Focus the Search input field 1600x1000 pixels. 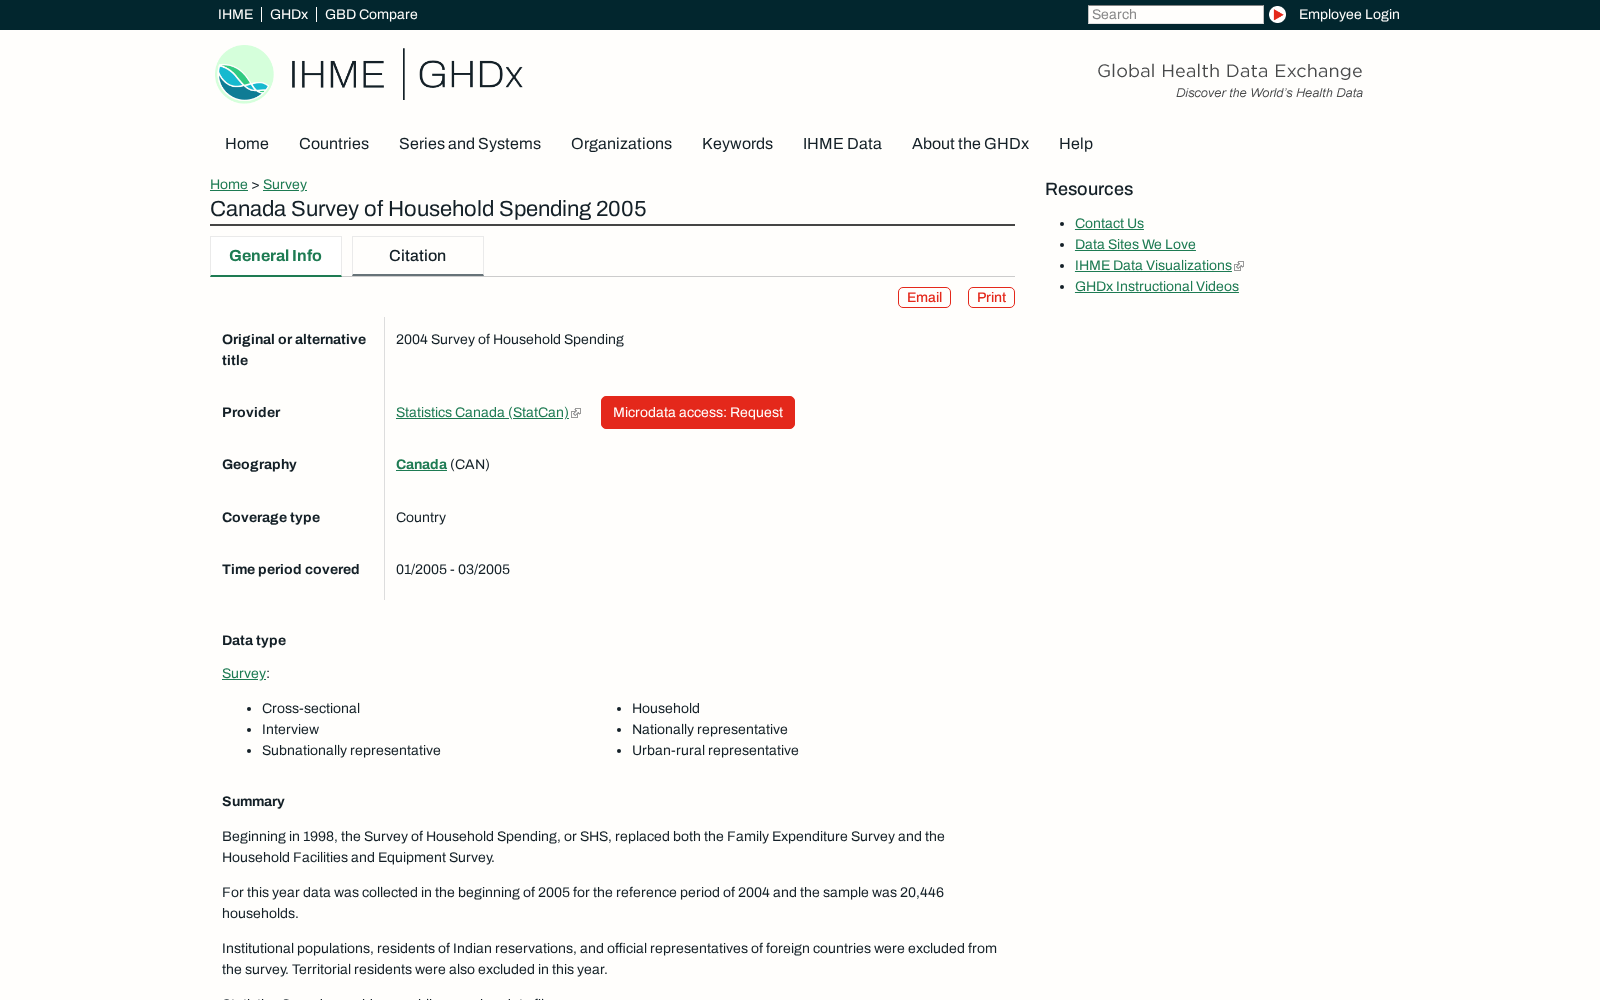click(1175, 14)
